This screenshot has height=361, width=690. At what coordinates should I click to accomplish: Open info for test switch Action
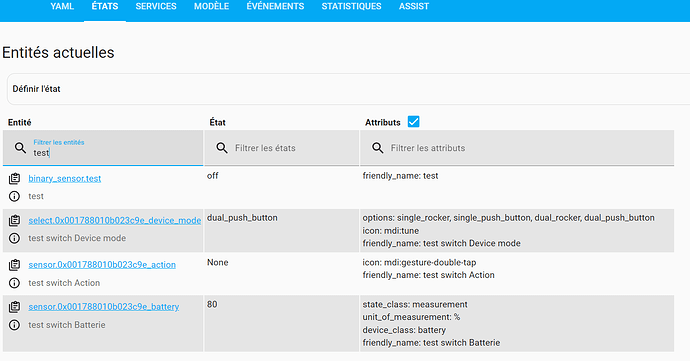pos(15,283)
